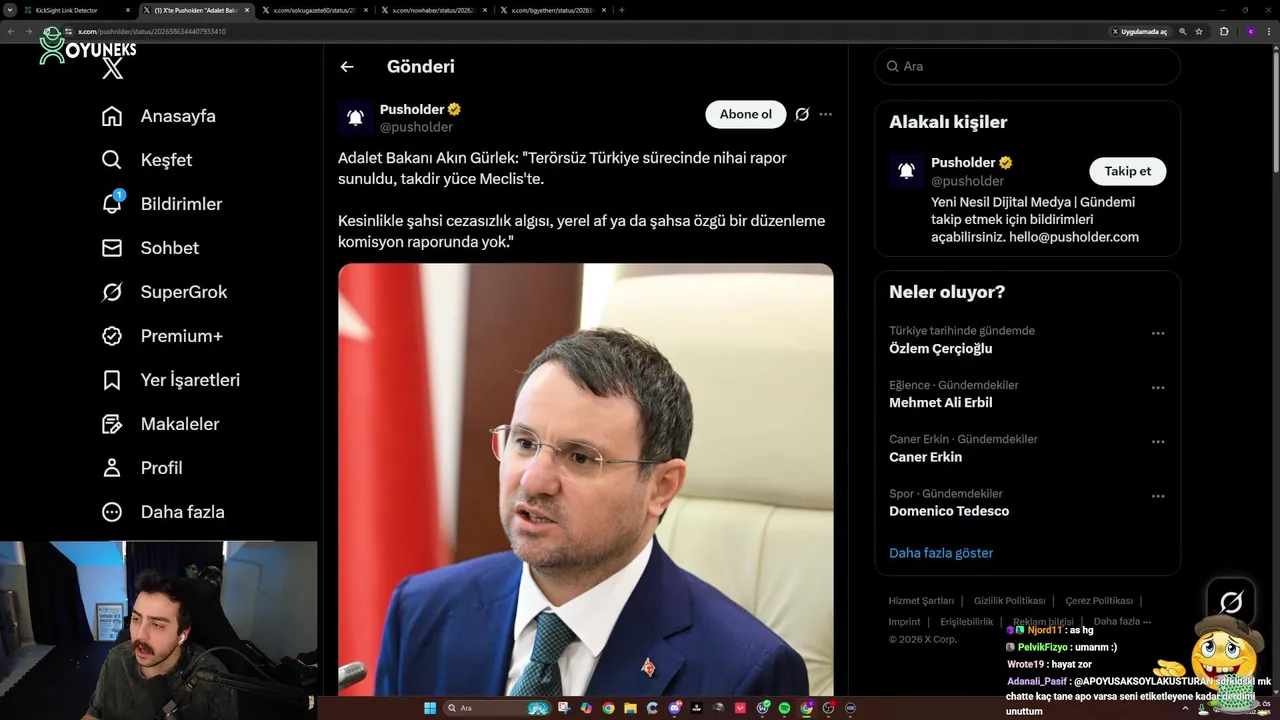Switch to bgyetherr status tab
Viewport: 1280px width, 720px height.
pyautogui.click(x=553, y=10)
